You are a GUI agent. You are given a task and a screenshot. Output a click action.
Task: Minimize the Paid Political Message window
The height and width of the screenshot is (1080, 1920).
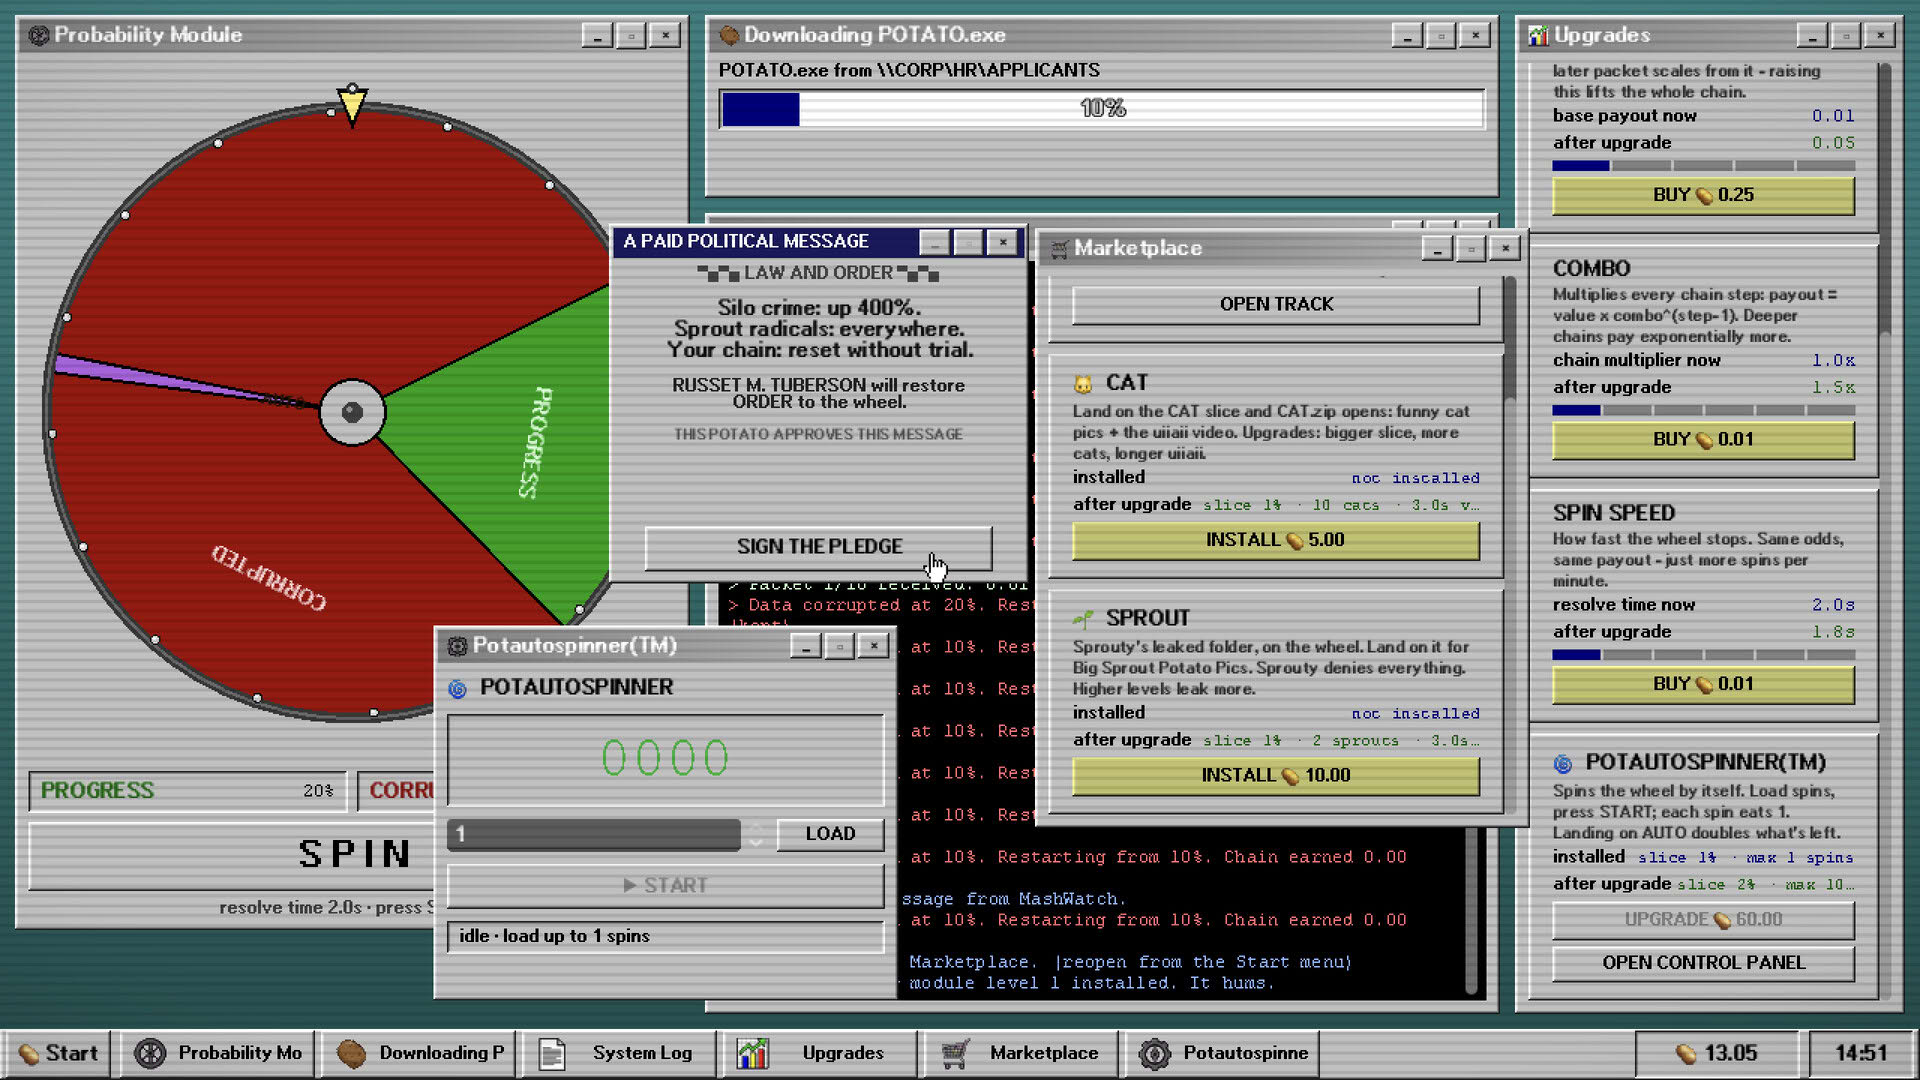point(934,242)
